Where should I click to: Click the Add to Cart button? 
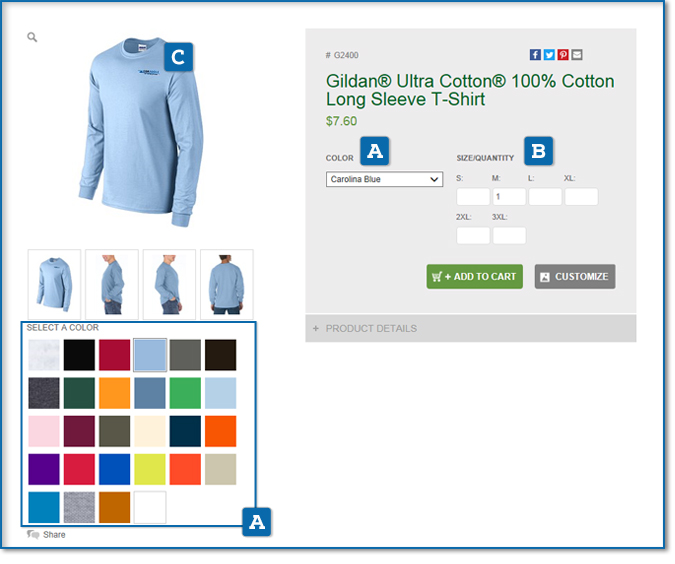[474, 276]
